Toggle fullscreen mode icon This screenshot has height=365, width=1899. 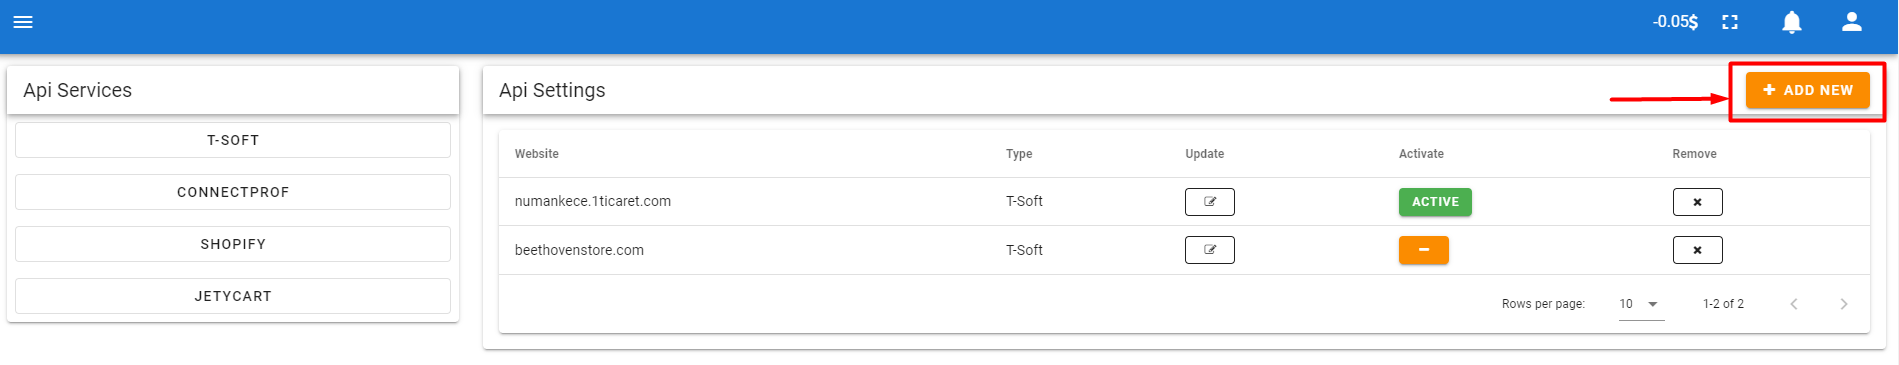tap(1730, 22)
